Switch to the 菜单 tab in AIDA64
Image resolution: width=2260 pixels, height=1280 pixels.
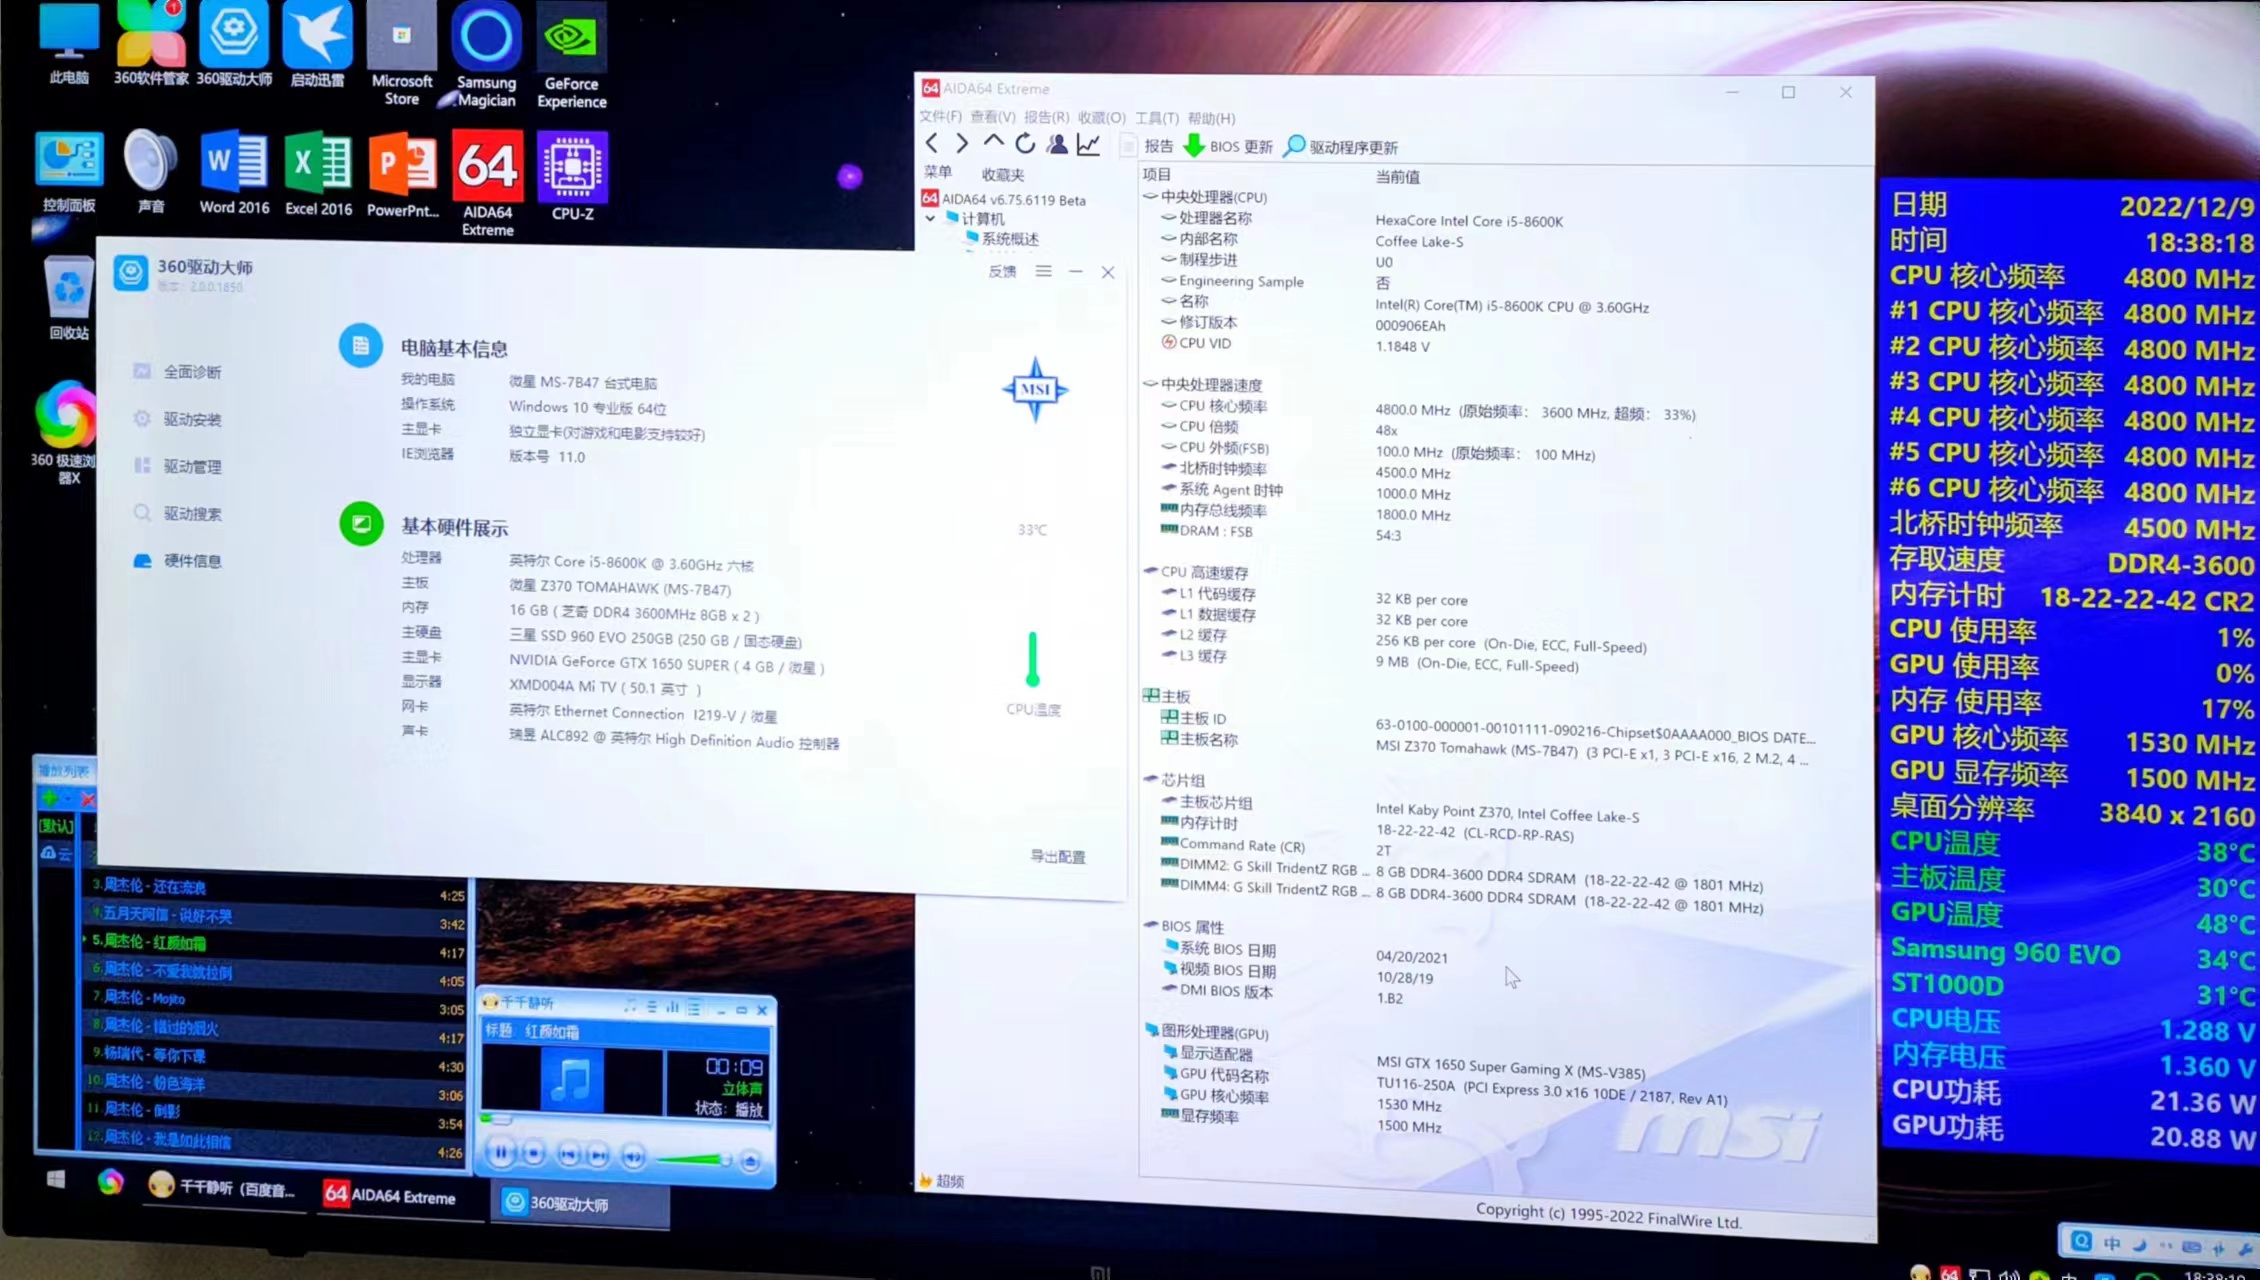click(x=938, y=172)
